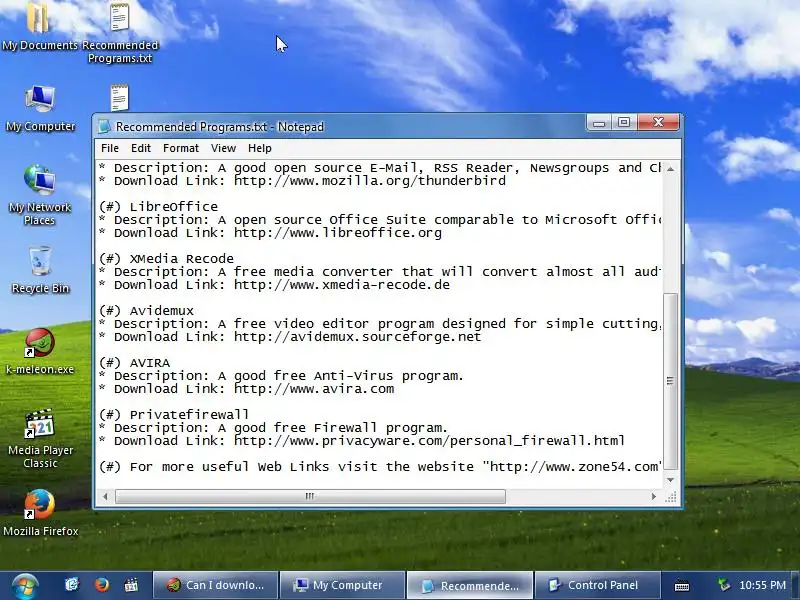Click the '(#) Privatefirewall' heading line
The width and height of the screenshot is (800, 600).
174,415
